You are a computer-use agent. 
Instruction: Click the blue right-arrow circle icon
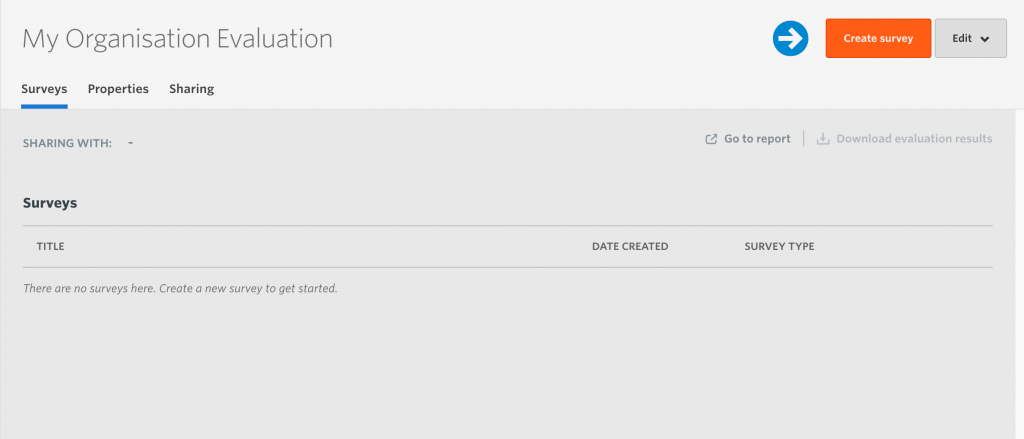click(790, 39)
